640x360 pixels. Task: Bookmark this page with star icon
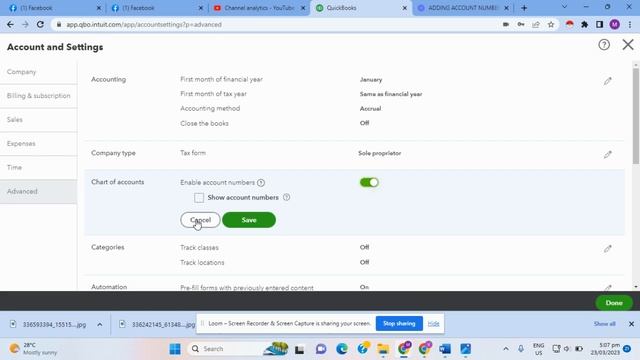tap(551, 24)
